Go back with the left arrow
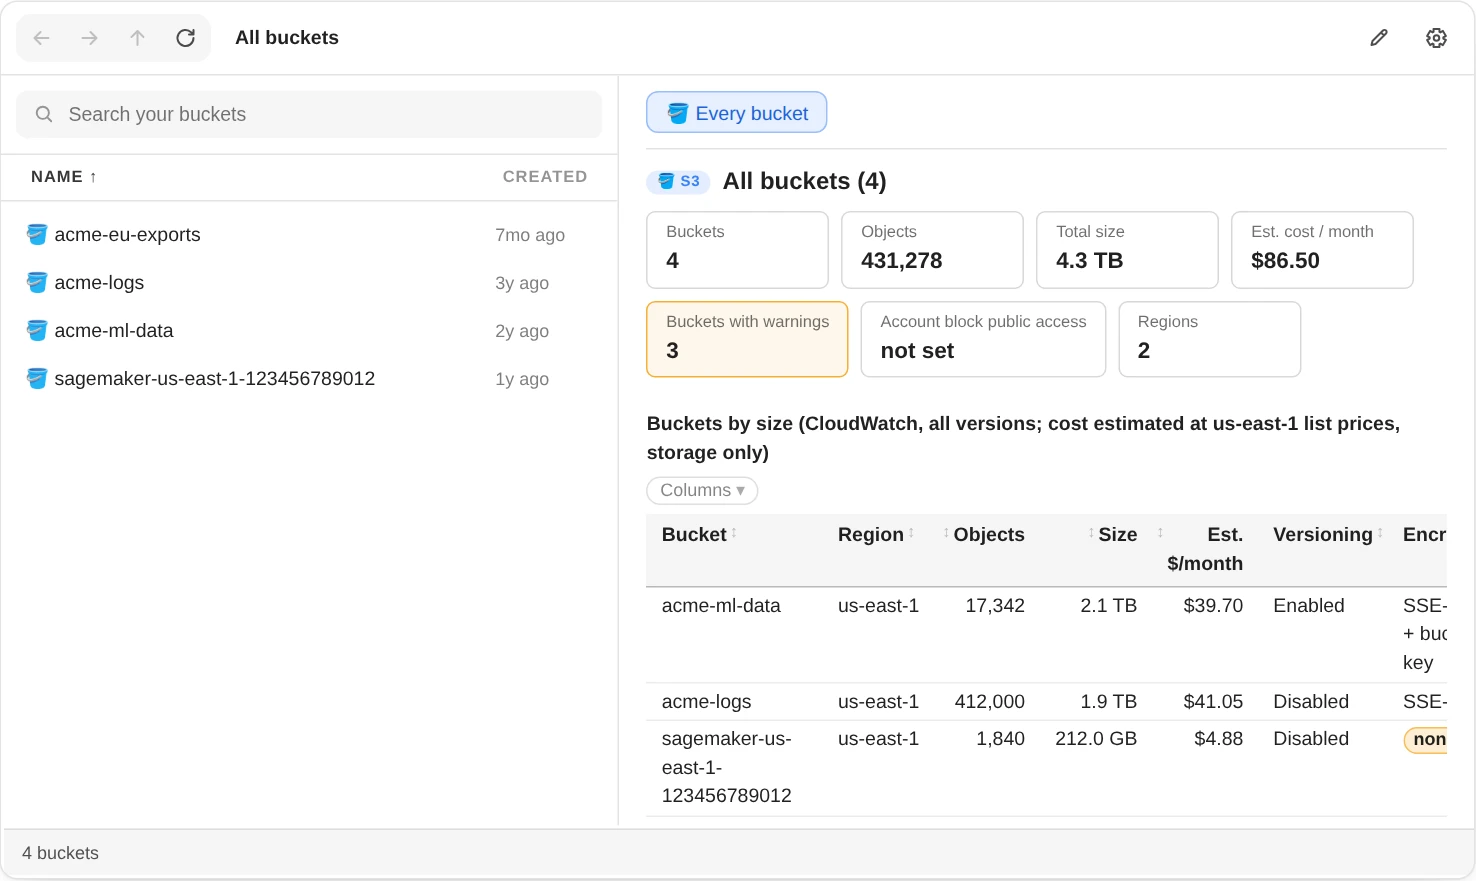 [42, 38]
